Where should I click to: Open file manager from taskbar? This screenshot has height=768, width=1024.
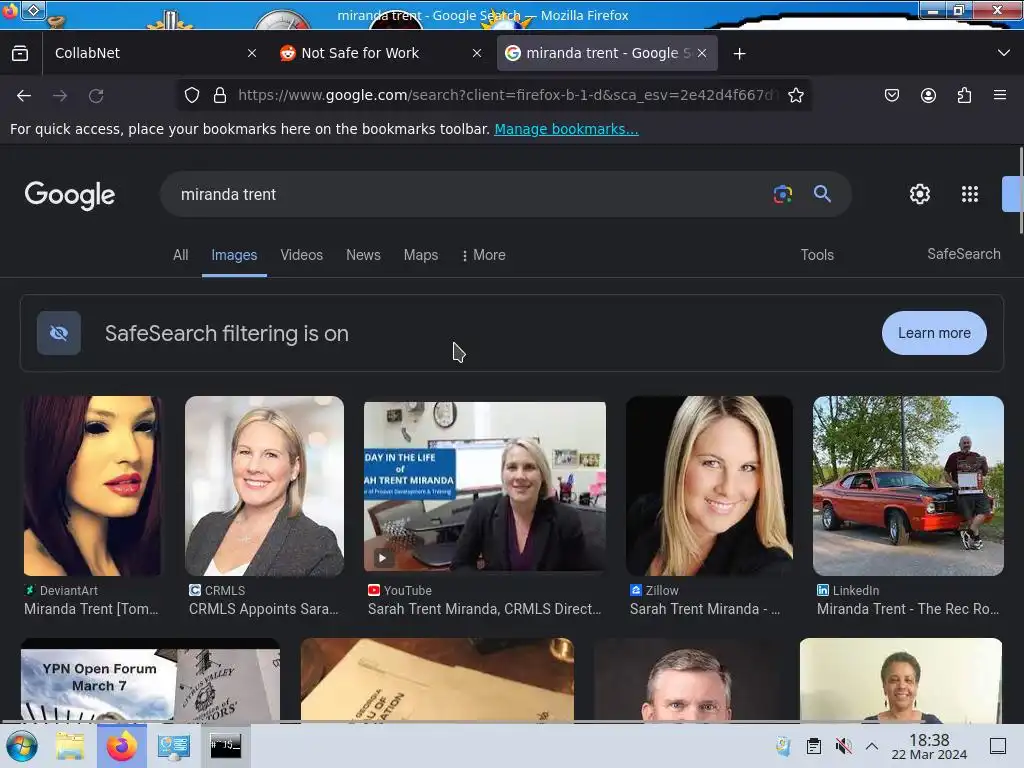coord(70,746)
